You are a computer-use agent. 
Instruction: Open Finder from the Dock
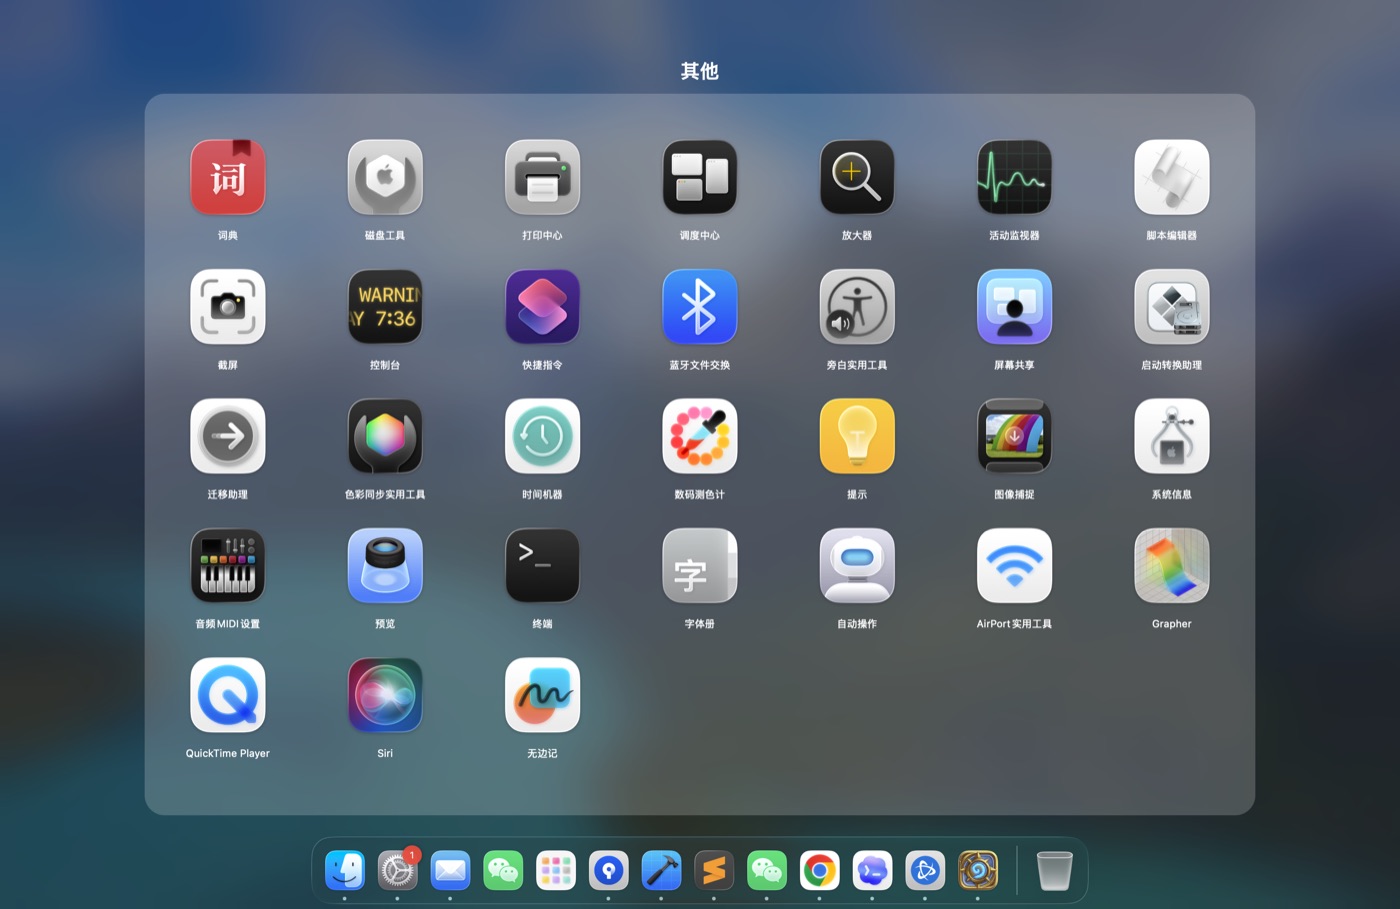tap(345, 871)
